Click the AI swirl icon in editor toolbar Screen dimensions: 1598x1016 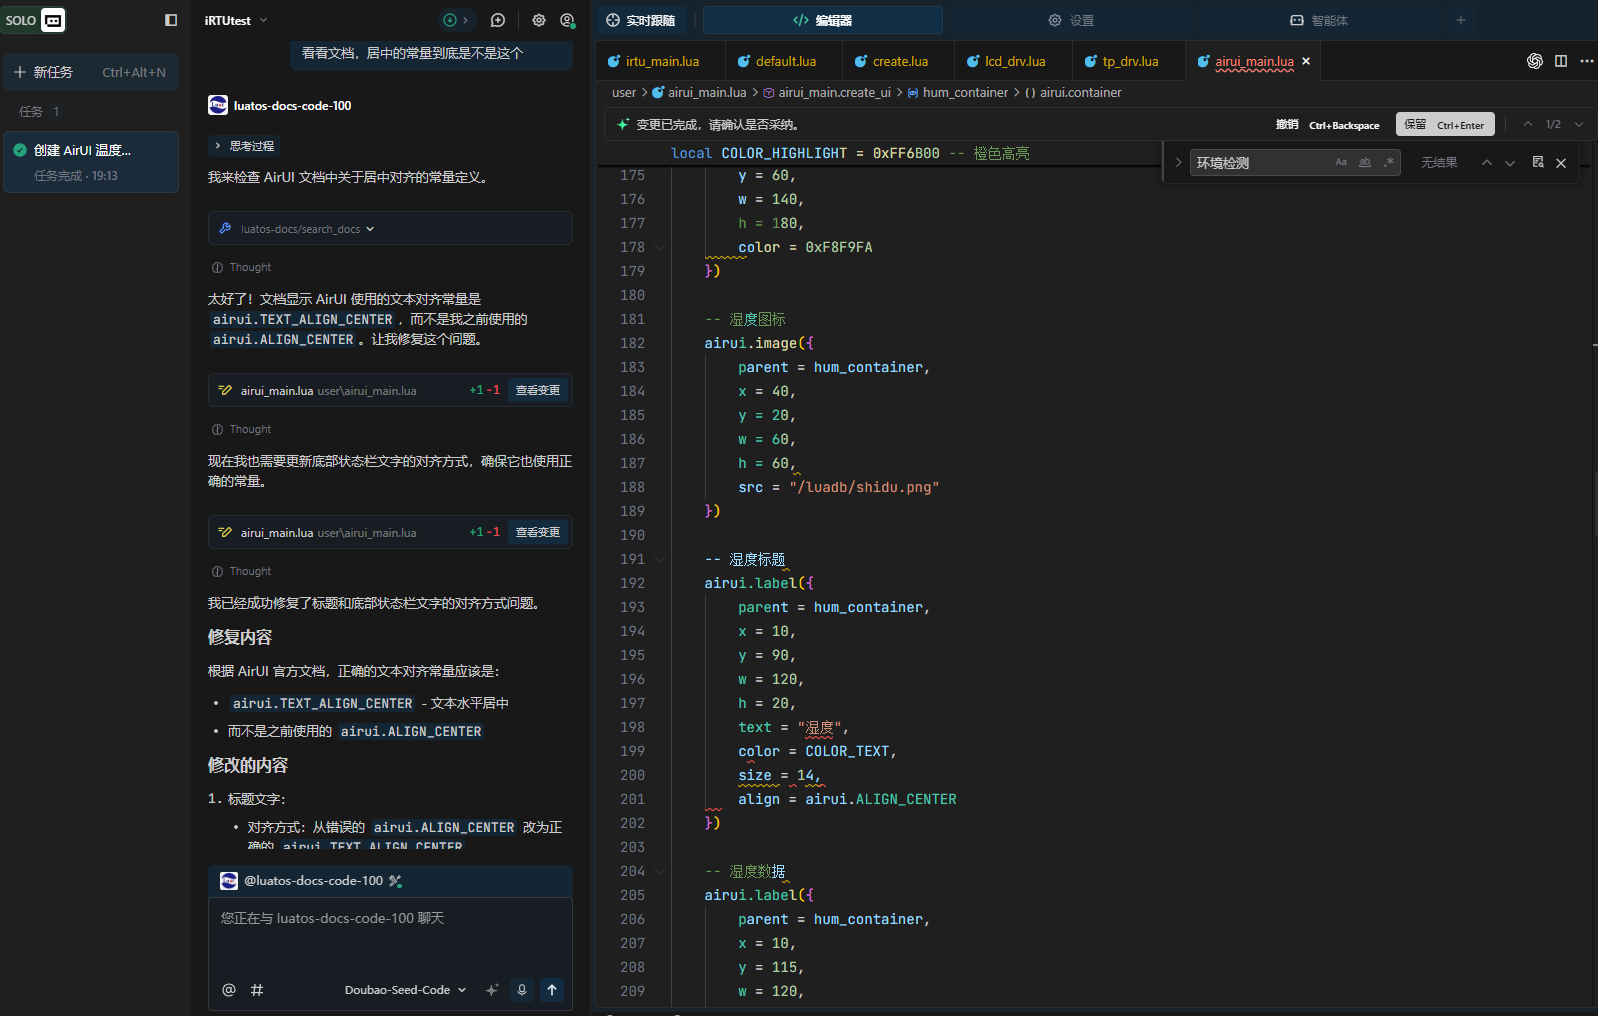coord(1535,61)
